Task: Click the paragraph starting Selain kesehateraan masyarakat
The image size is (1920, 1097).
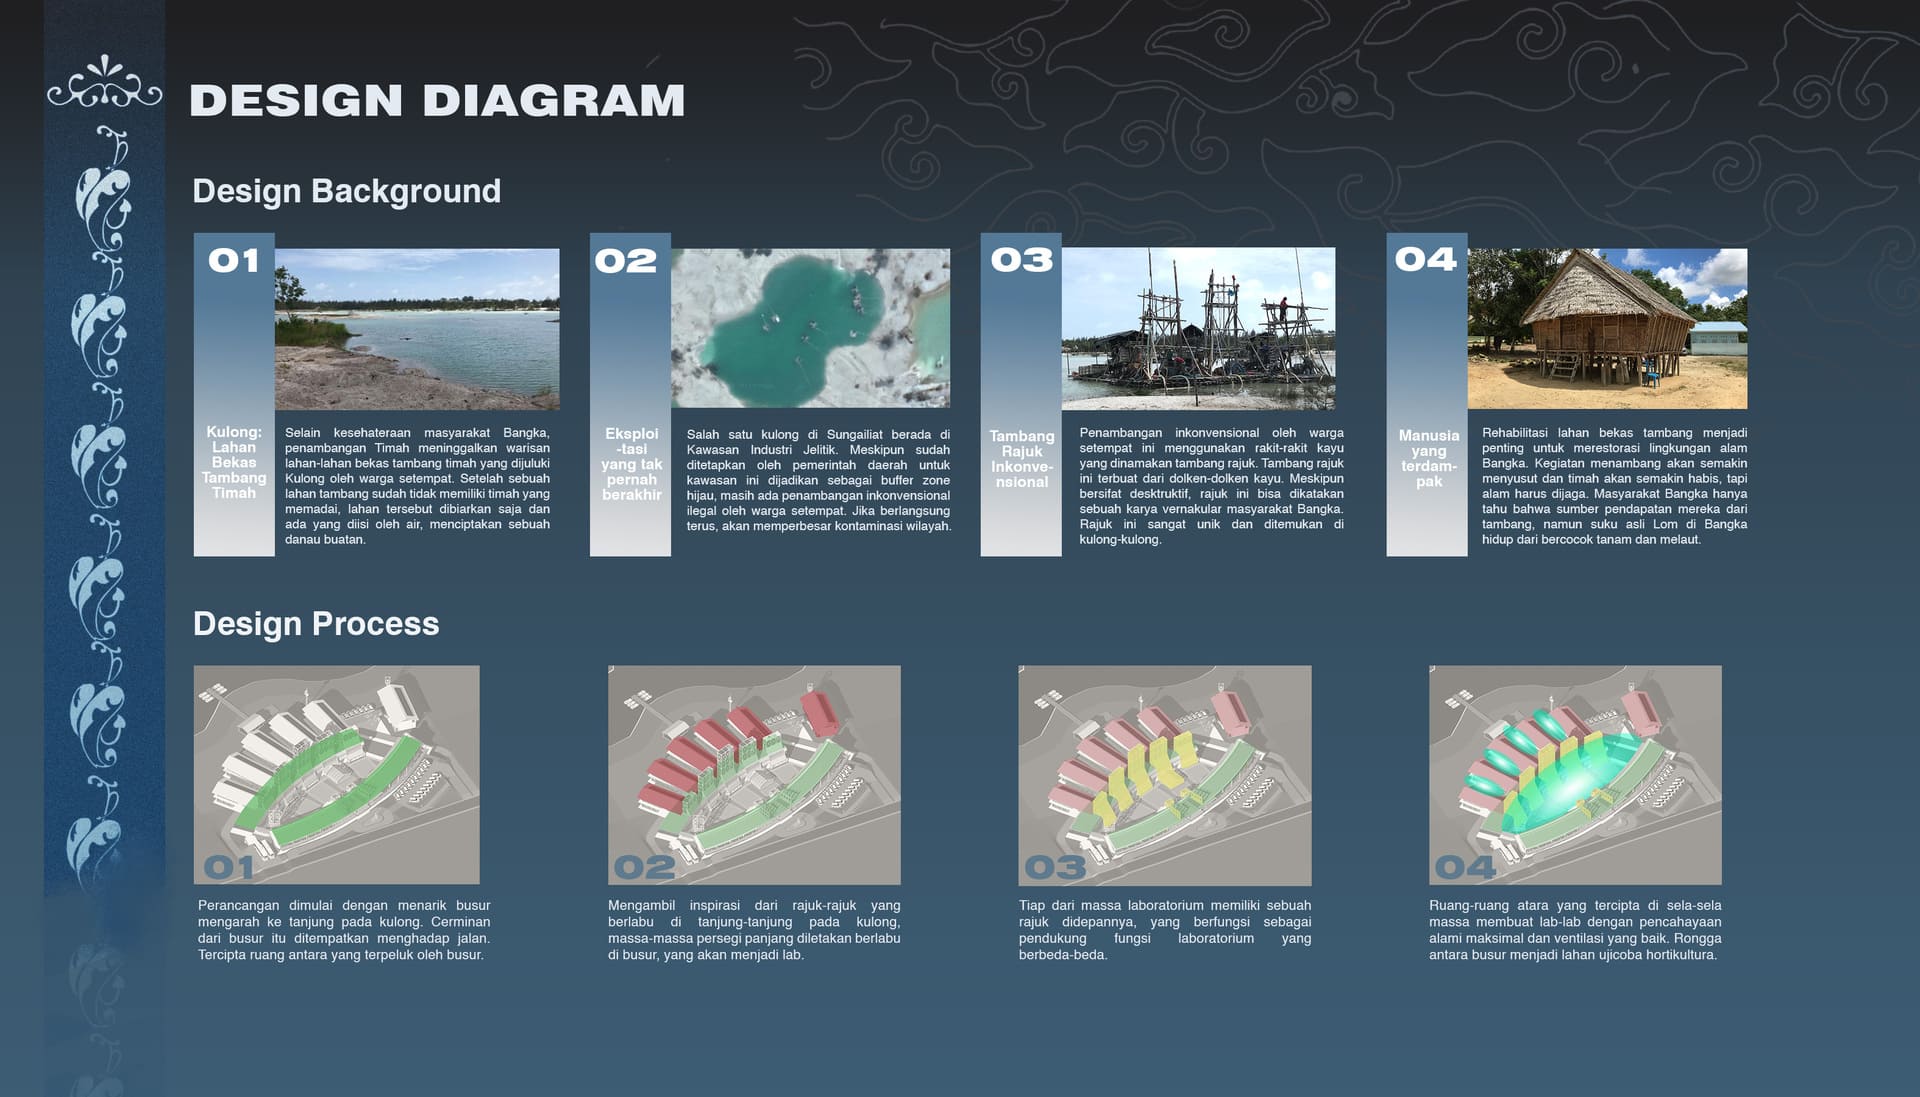Action: pyautogui.click(x=417, y=486)
